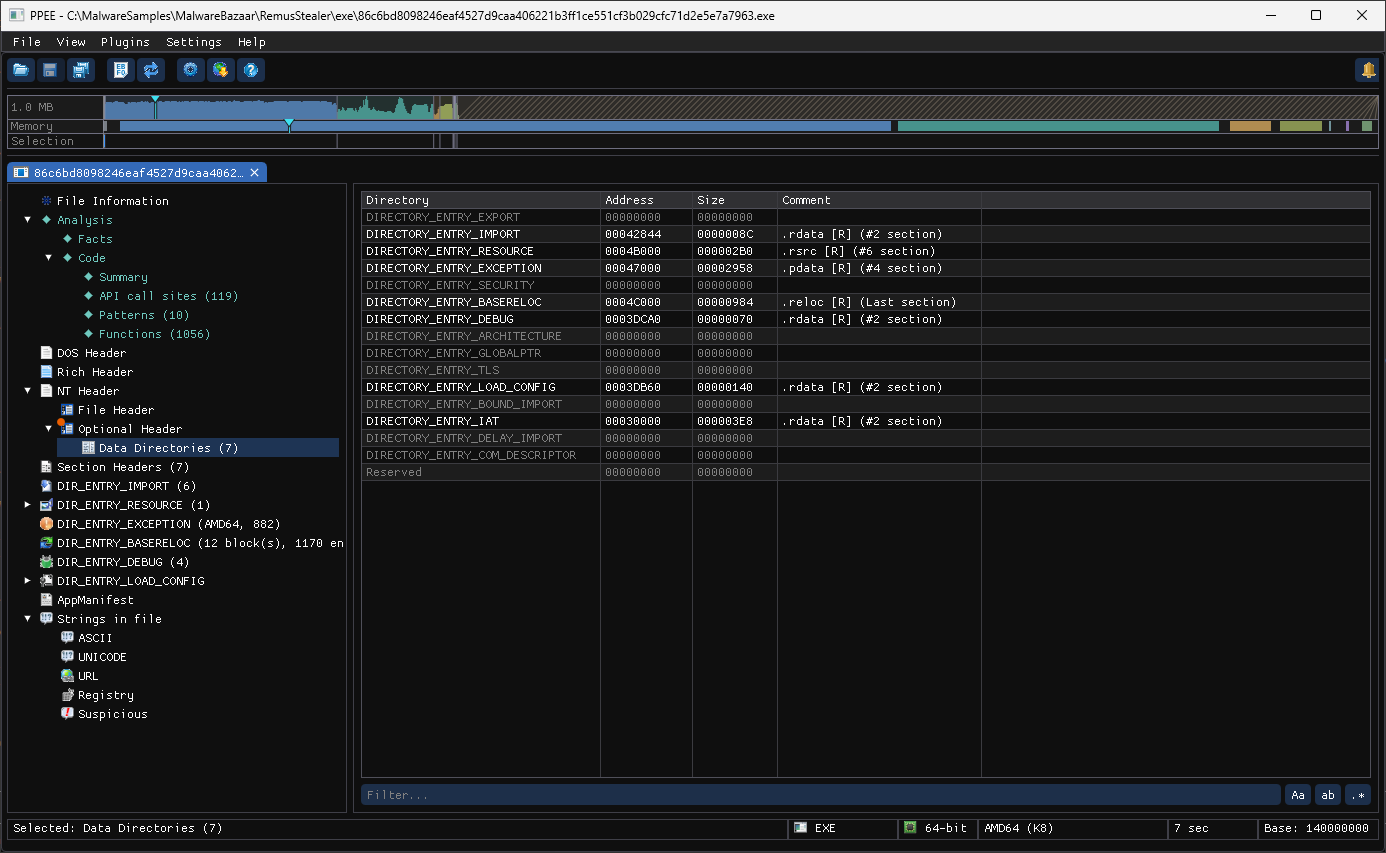
Task: Toggle the ab whole-word filter button
Action: (x=1328, y=795)
